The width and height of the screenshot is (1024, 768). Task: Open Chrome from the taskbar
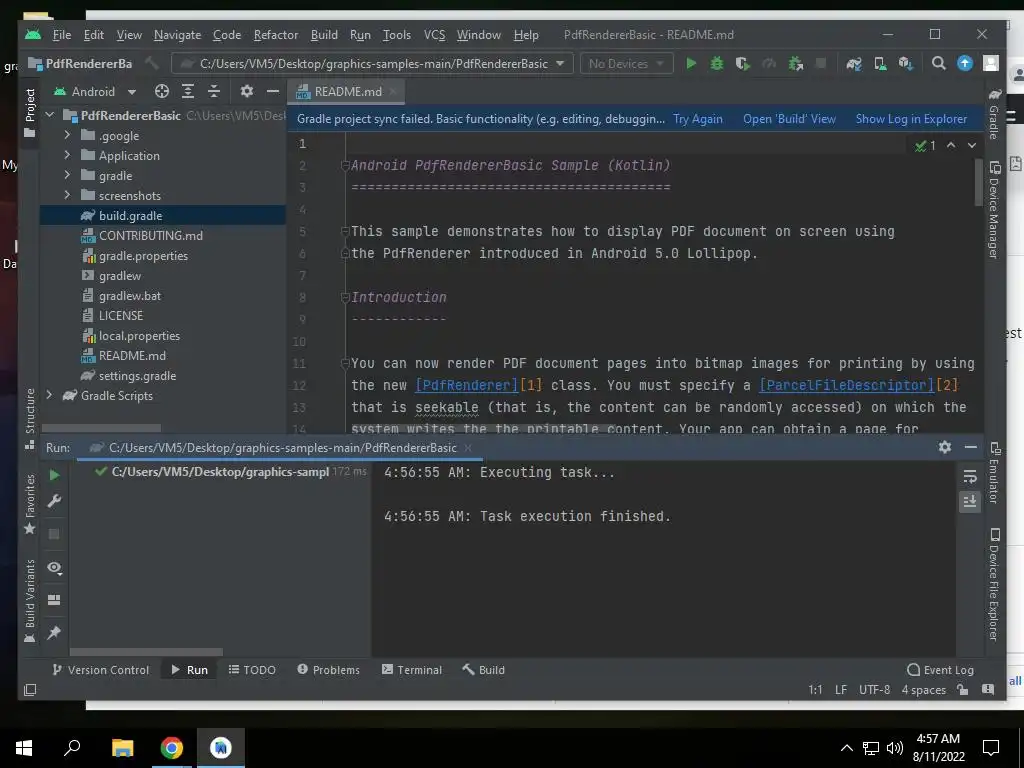[x=171, y=748]
